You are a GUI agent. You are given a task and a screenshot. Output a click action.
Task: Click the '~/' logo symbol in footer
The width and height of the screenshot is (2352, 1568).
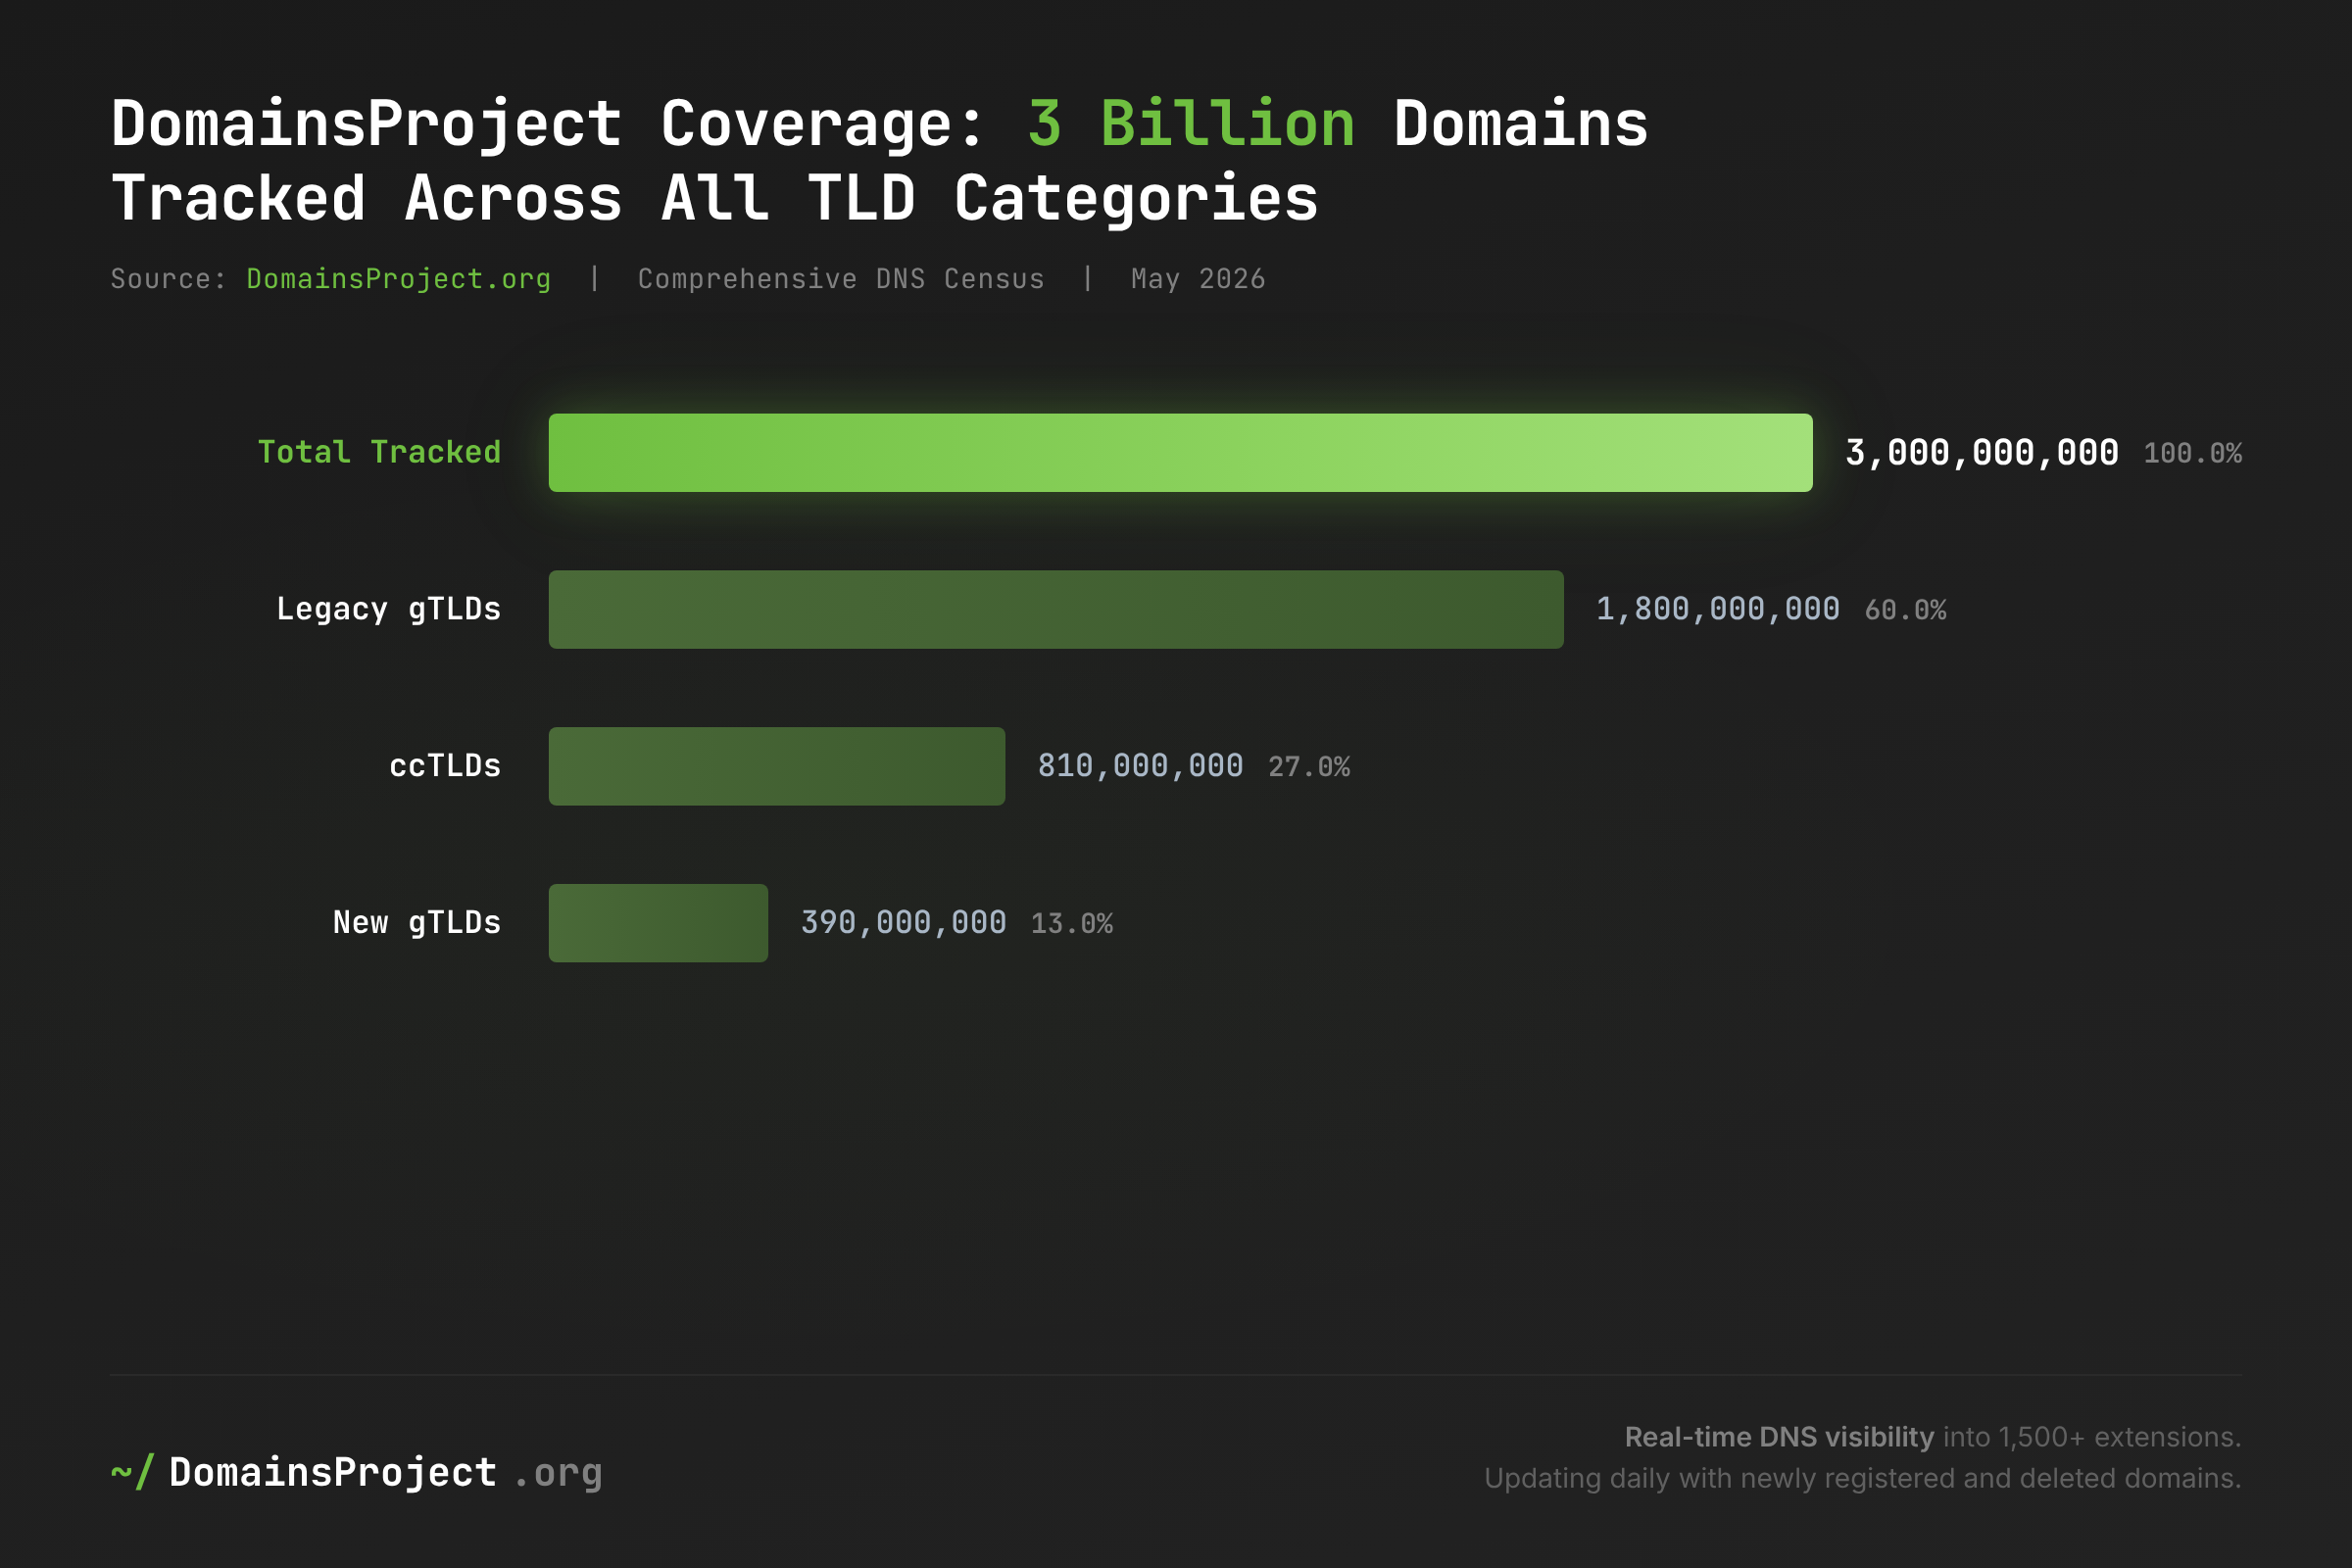click(132, 1473)
